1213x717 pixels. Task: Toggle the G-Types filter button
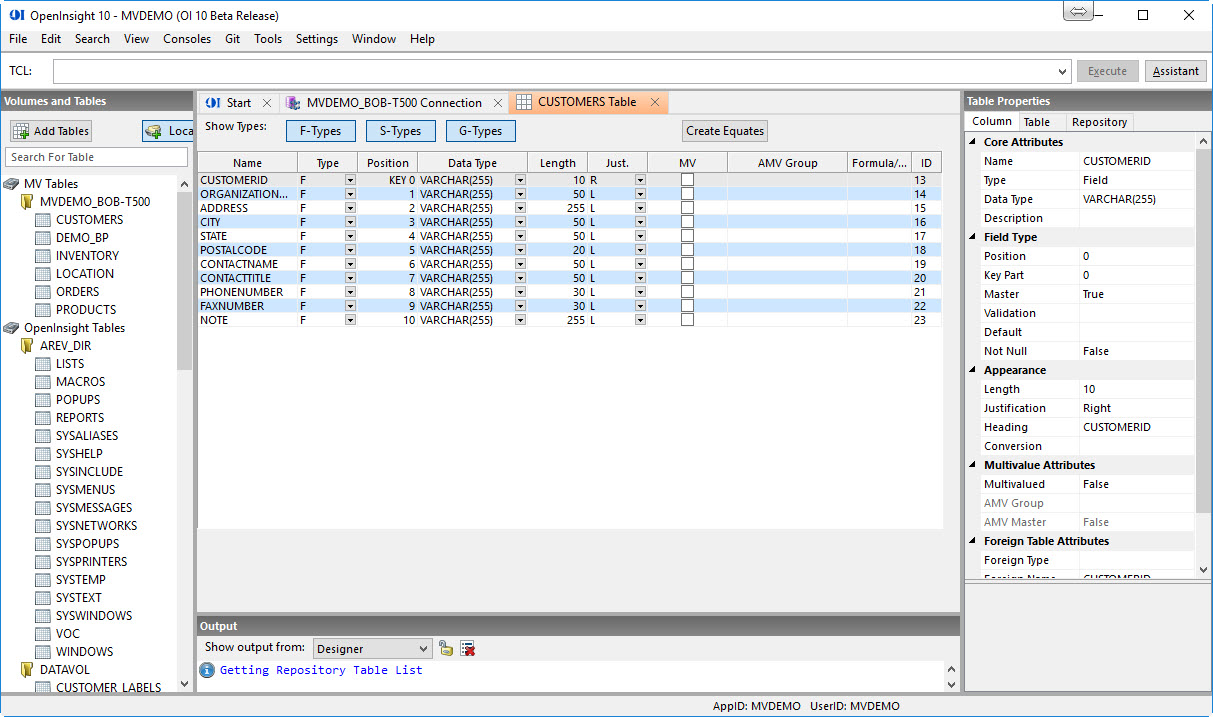pyautogui.click(x=480, y=131)
